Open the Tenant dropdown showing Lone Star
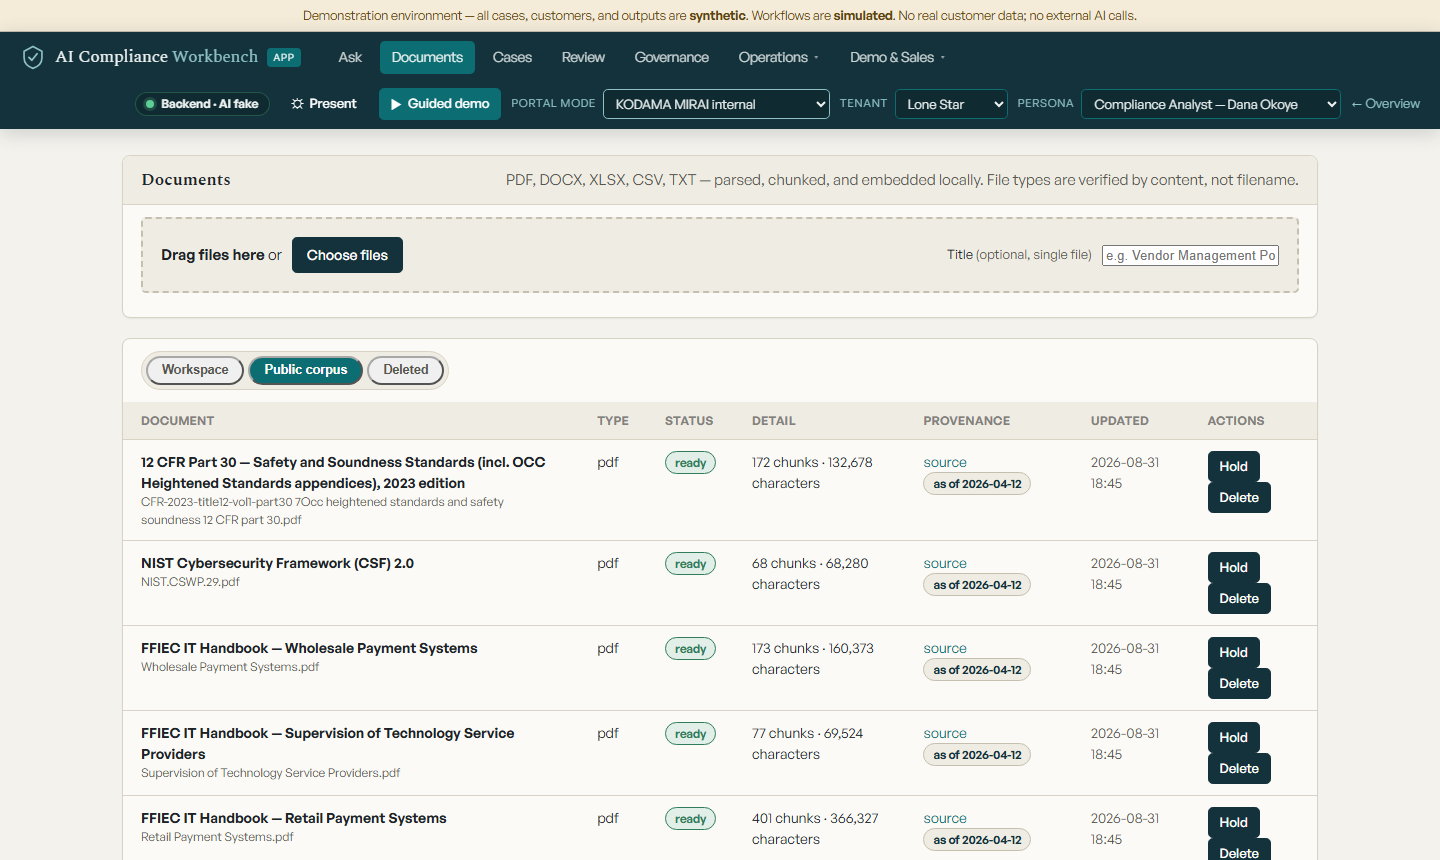This screenshot has width=1440, height=860. pyautogui.click(x=951, y=104)
